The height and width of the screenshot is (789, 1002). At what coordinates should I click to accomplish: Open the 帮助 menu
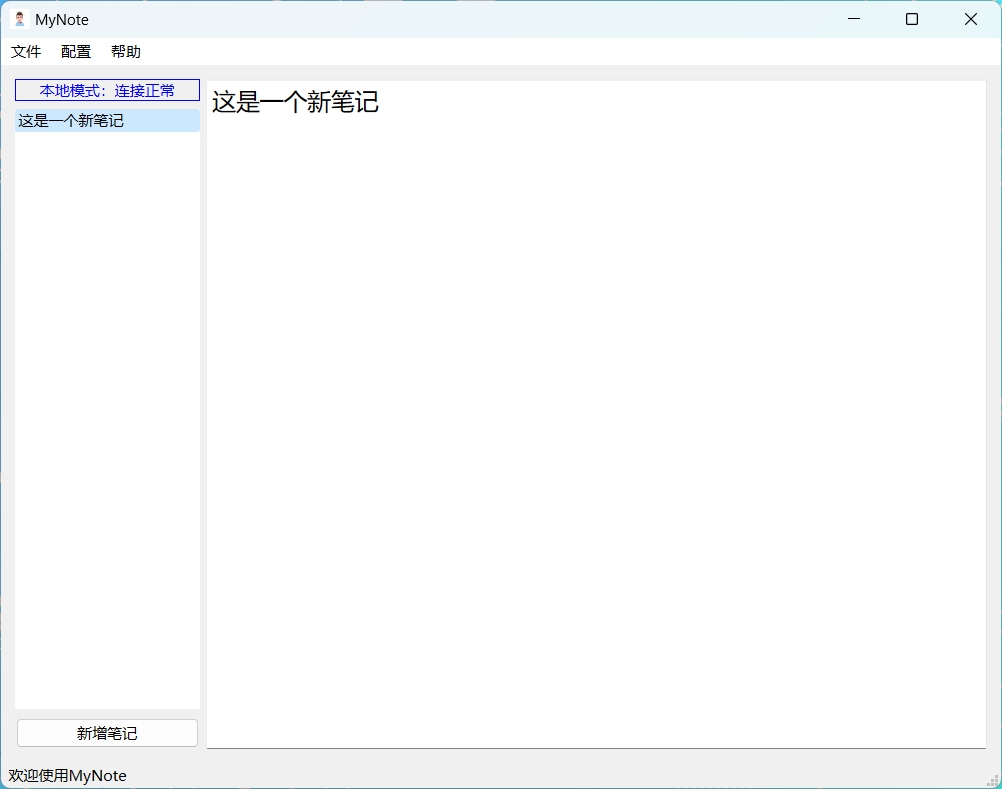point(126,52)
